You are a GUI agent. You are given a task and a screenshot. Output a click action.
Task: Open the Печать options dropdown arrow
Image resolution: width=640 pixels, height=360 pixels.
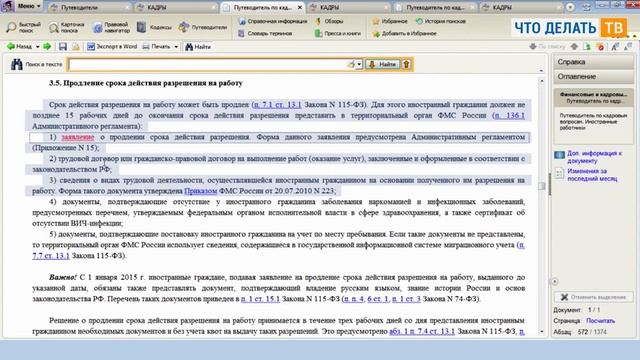tap(176, 47)
